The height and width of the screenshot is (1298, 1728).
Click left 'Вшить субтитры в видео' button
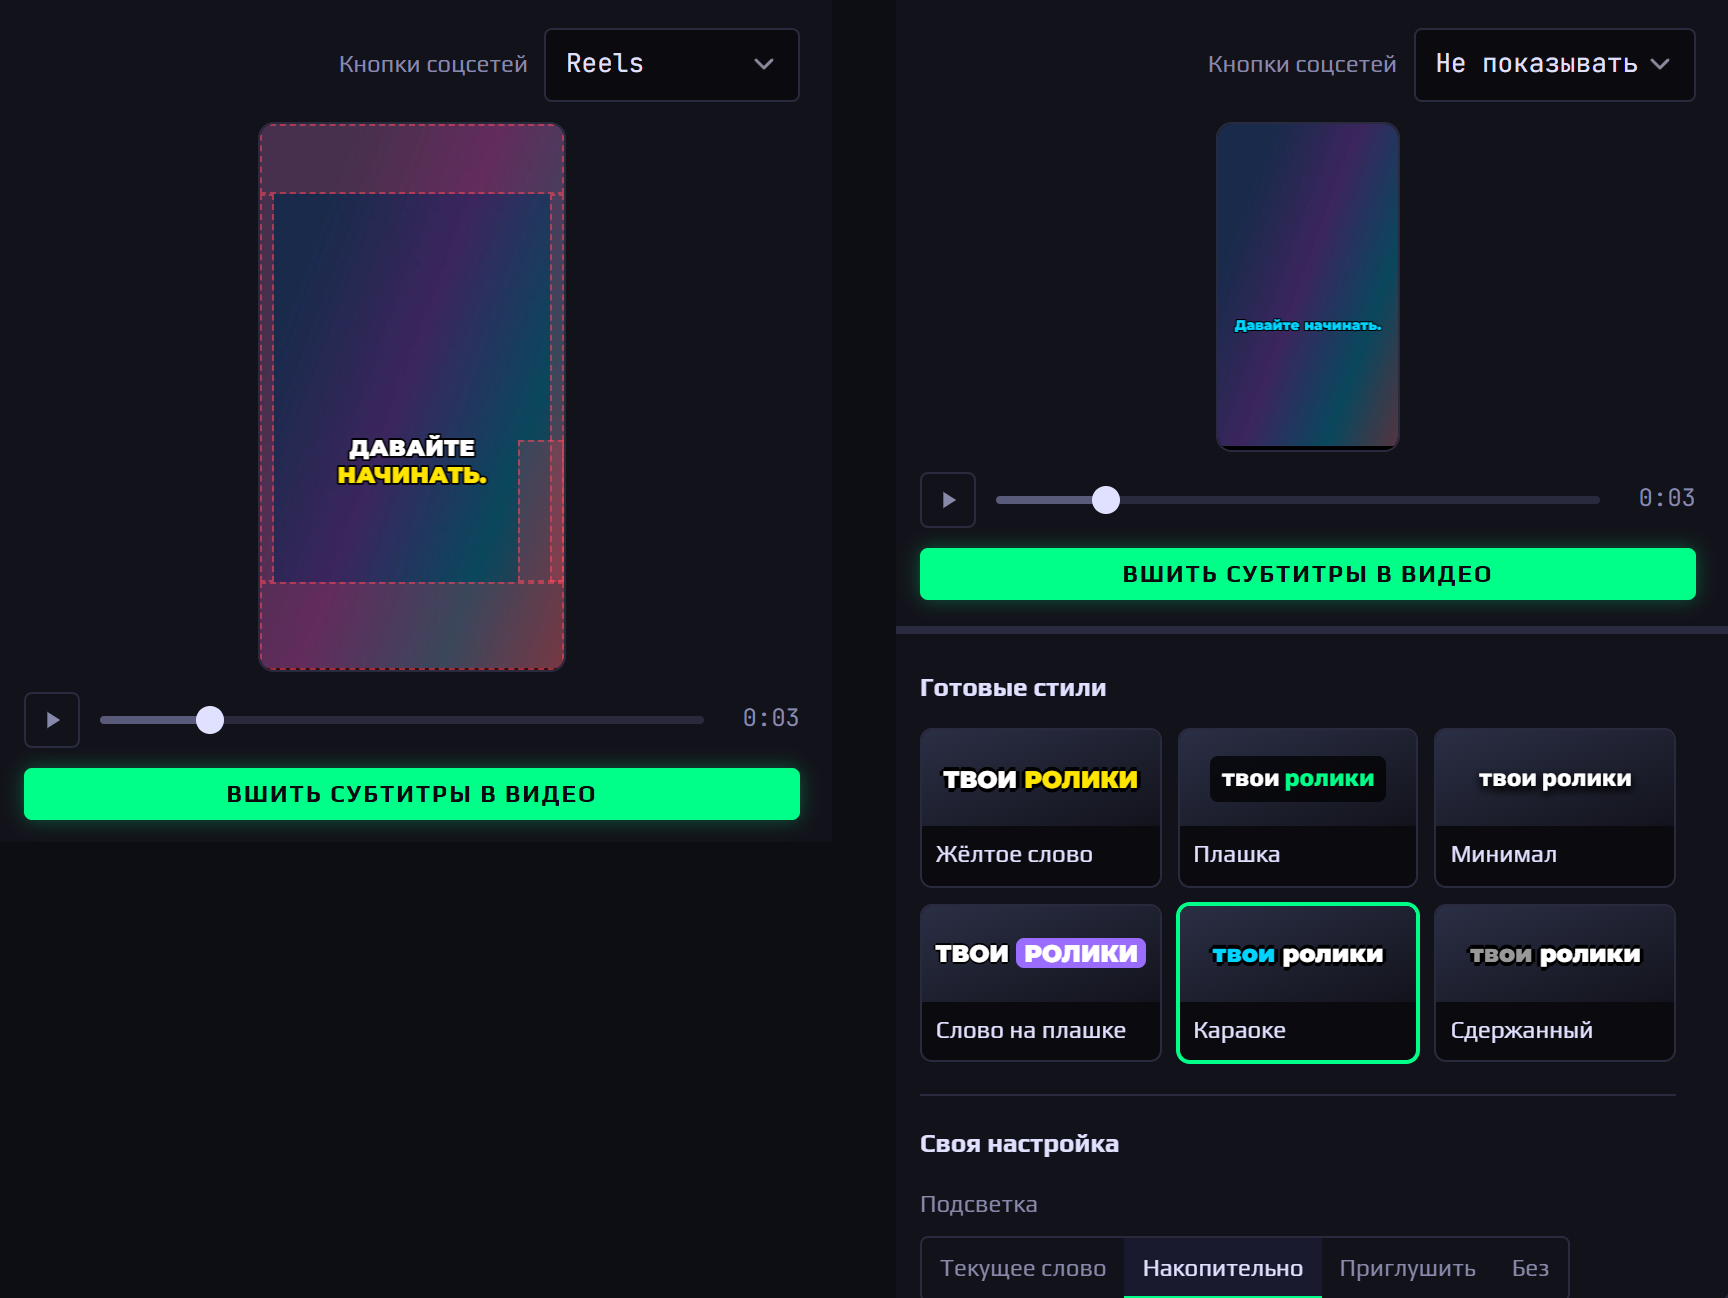[x=412, y=794]
